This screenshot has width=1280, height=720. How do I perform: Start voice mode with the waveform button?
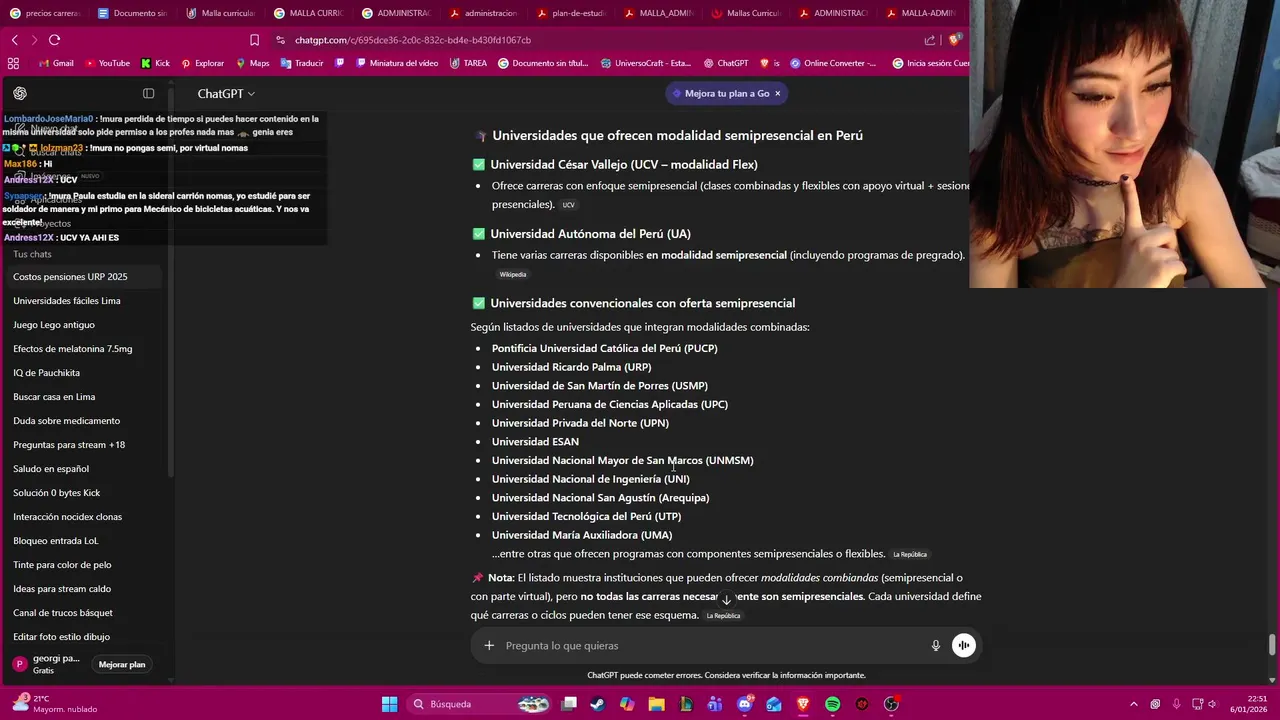pos(963,645)
